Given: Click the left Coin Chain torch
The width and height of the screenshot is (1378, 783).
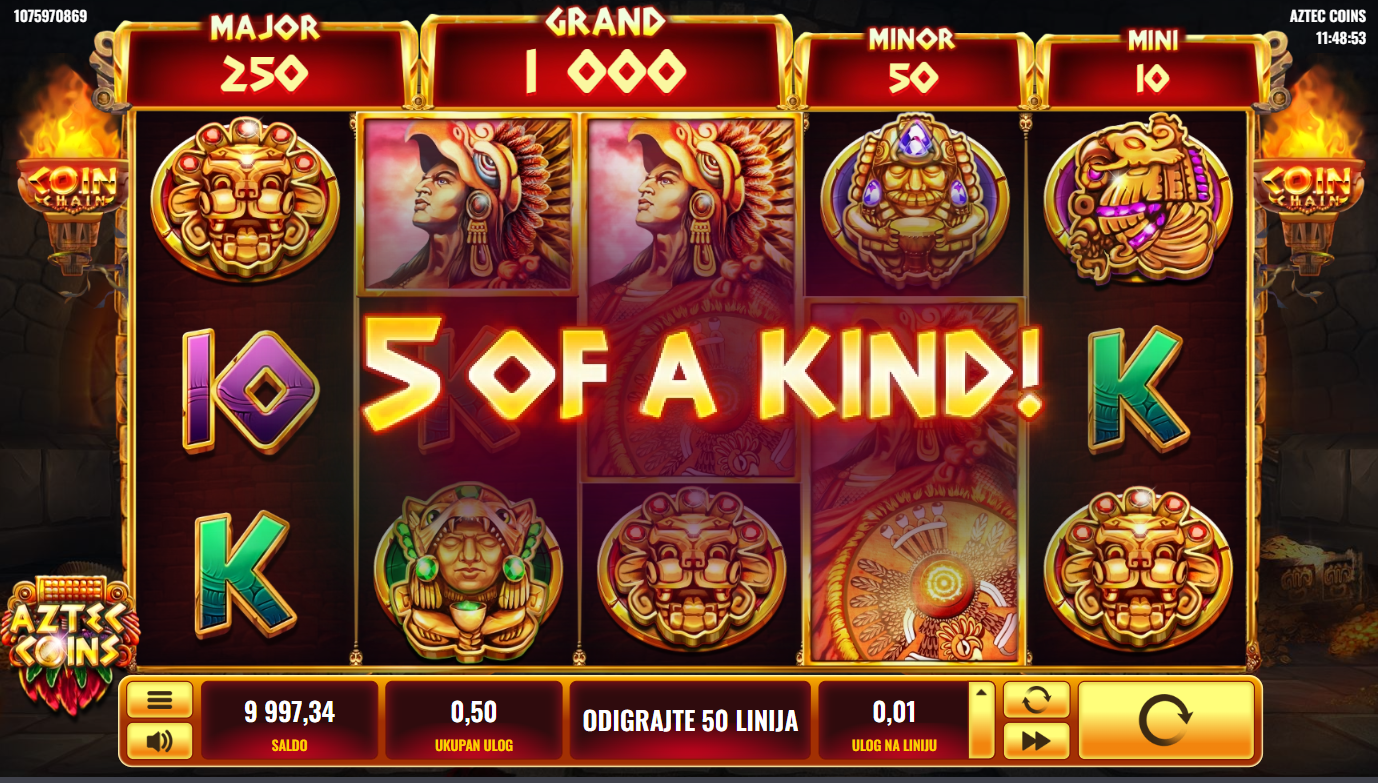Looking at the screenshot, I should 72,180.
